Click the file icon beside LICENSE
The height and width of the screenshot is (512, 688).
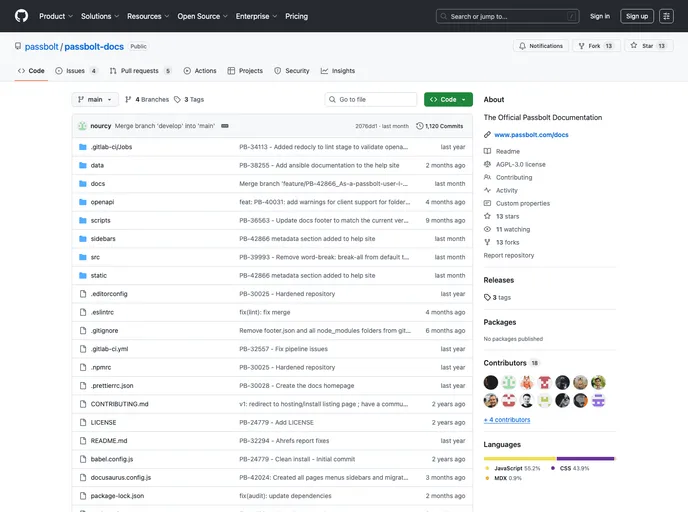pos(83,422)
